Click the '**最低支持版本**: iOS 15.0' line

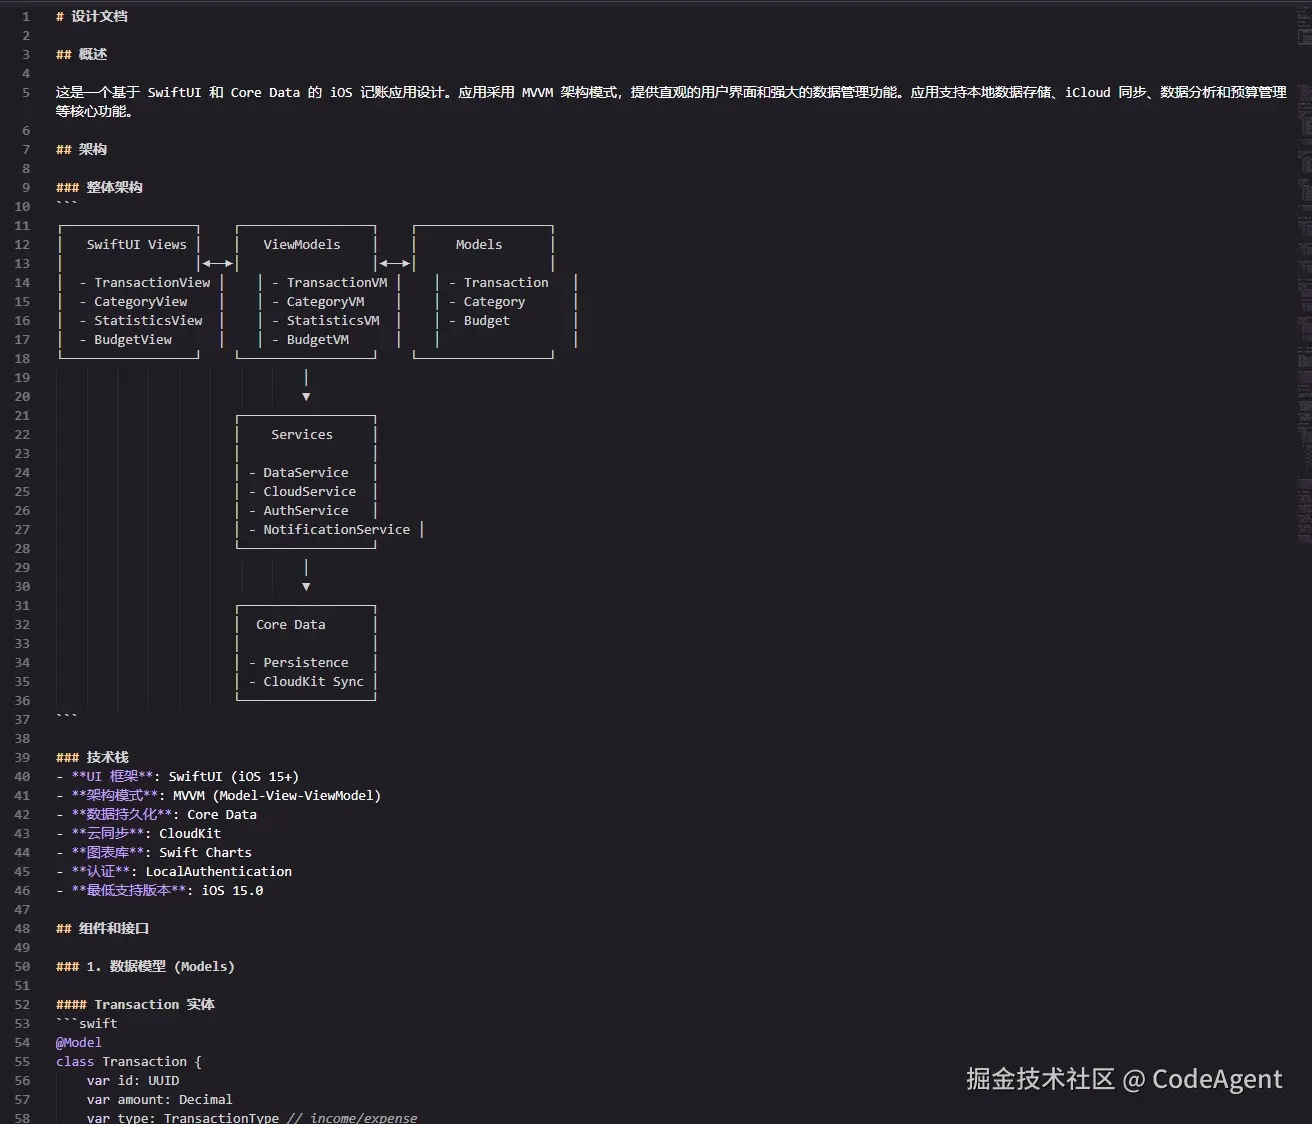click(x=160, y=890)
